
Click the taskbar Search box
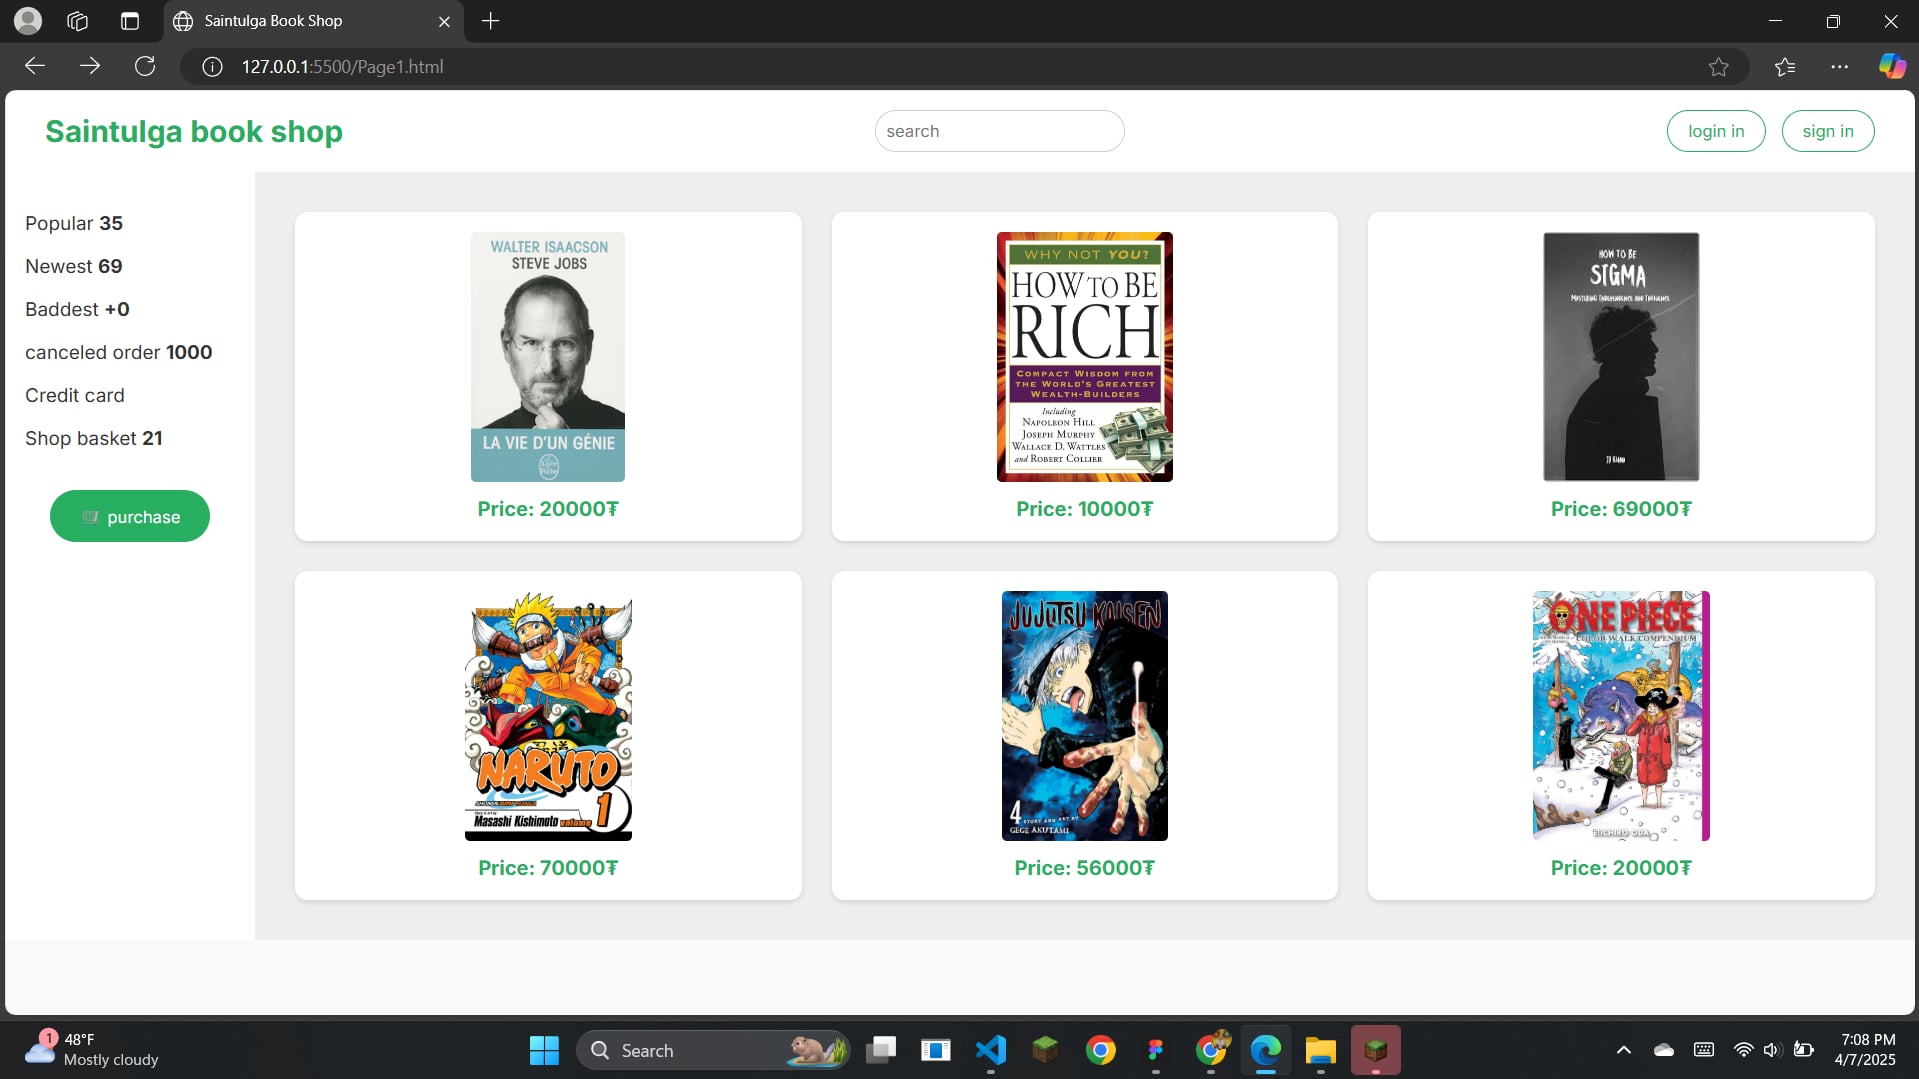tap(714, 1050)
